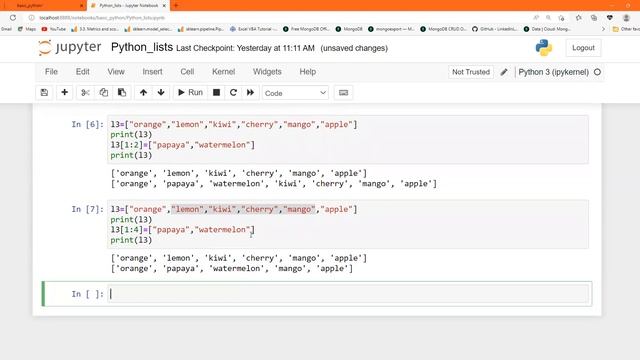Insert a cell below with plus icon
This screenshot has width=640, height=360.
(64, 93)
